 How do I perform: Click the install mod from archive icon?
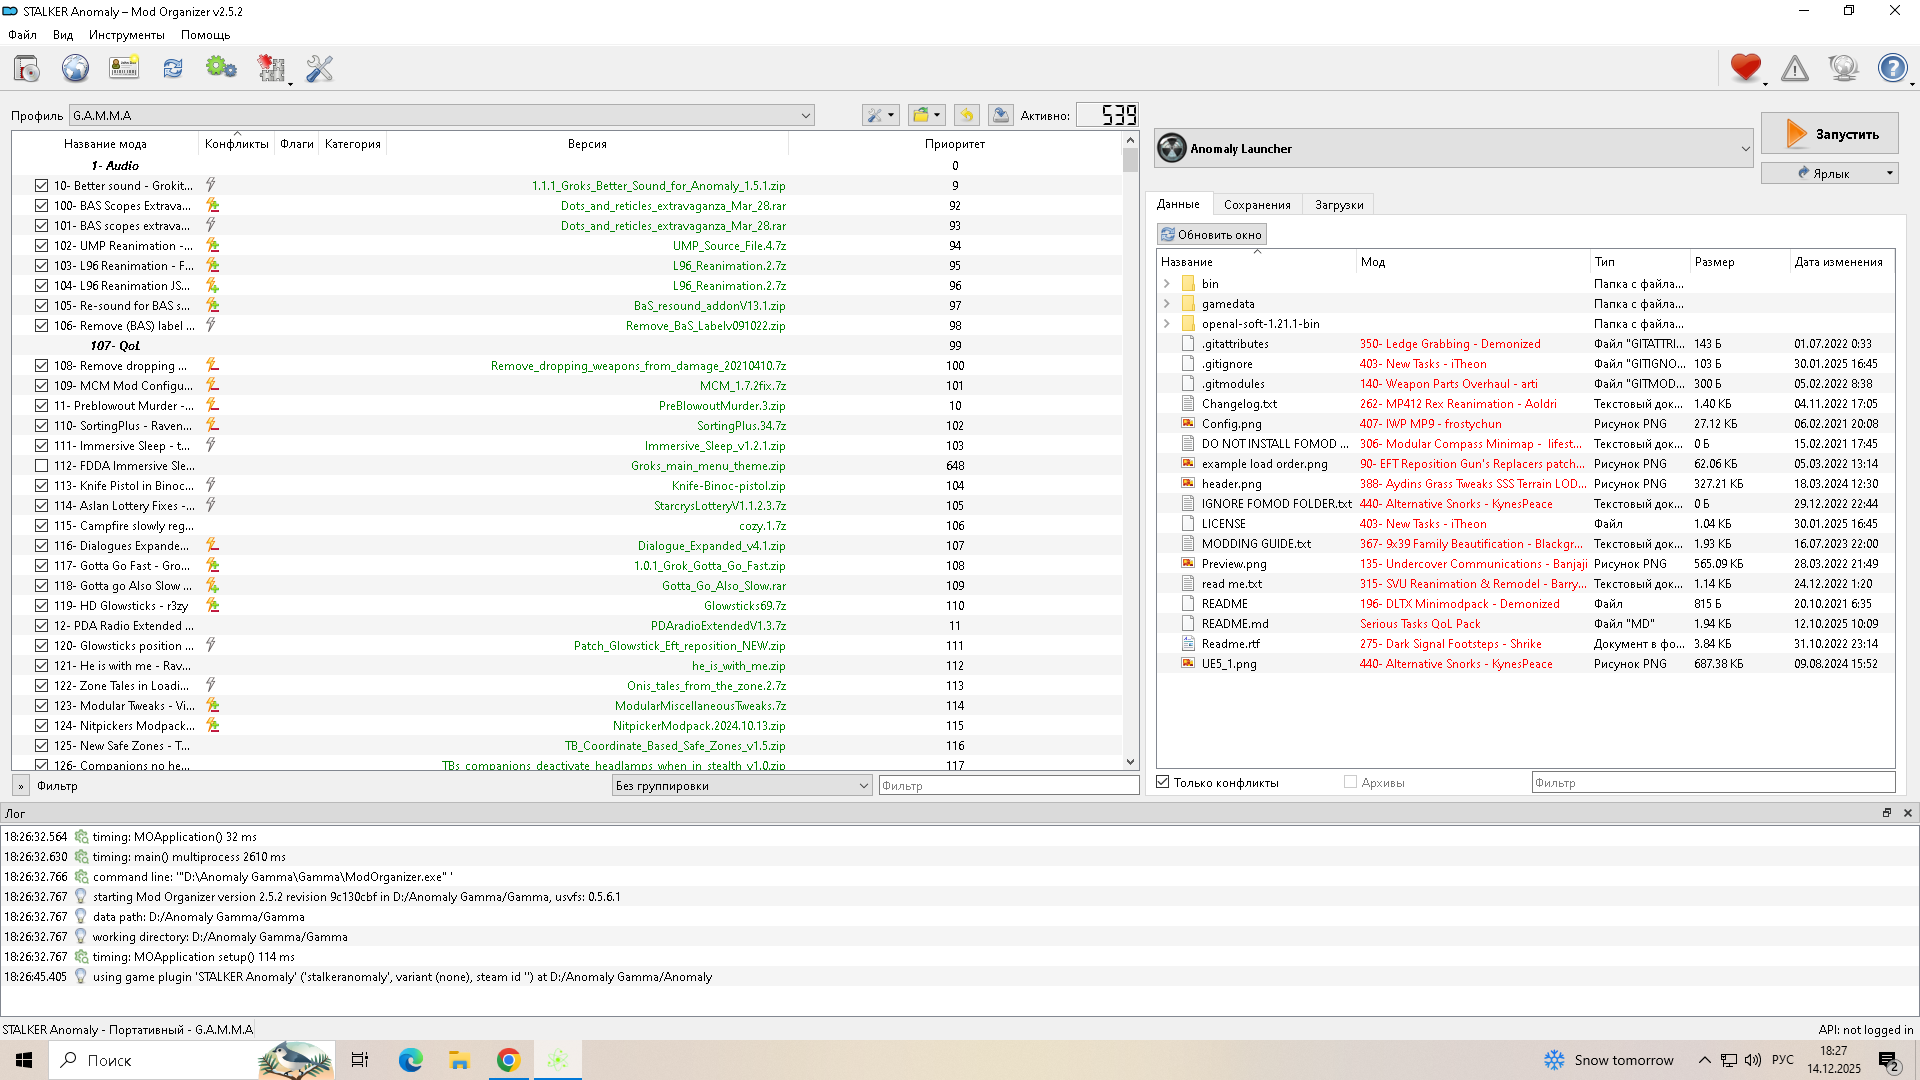(27, 68)
